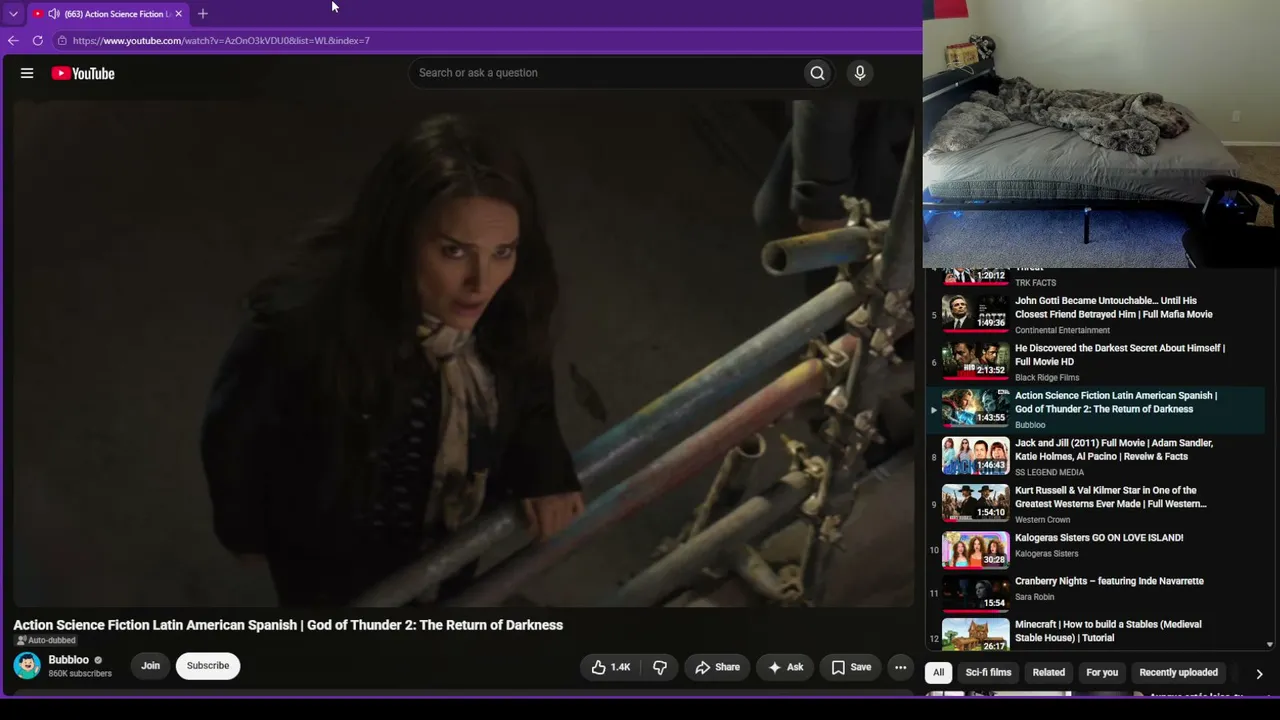Reload the page
The height and width of the screenshot is (720, 1280).
click(x=38, y=41)
